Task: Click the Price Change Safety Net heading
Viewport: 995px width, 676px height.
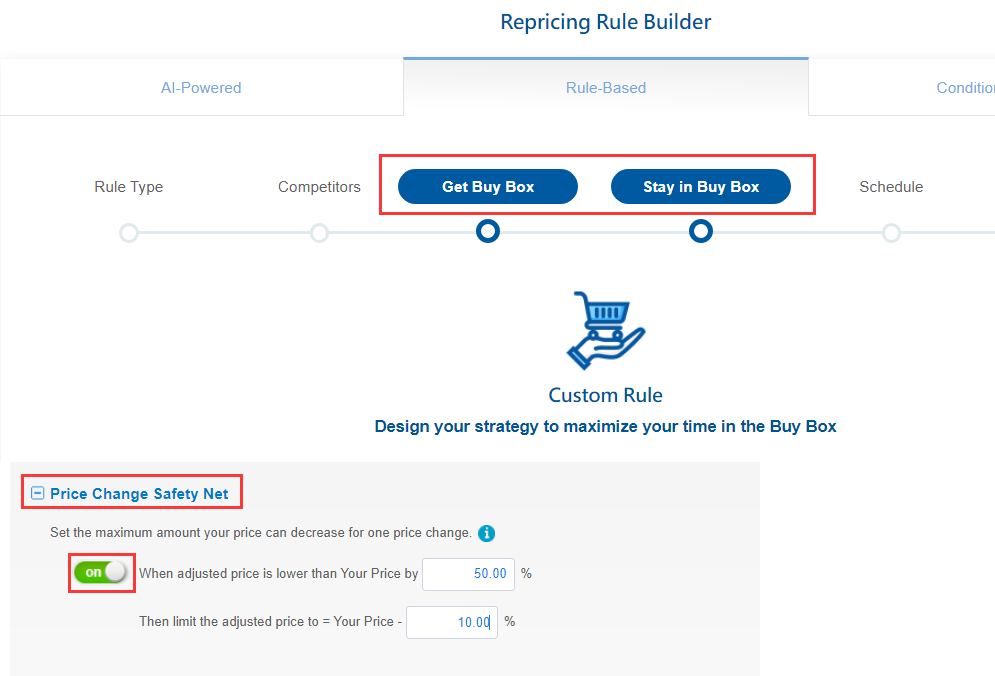Action: click(x=139, y=494)
